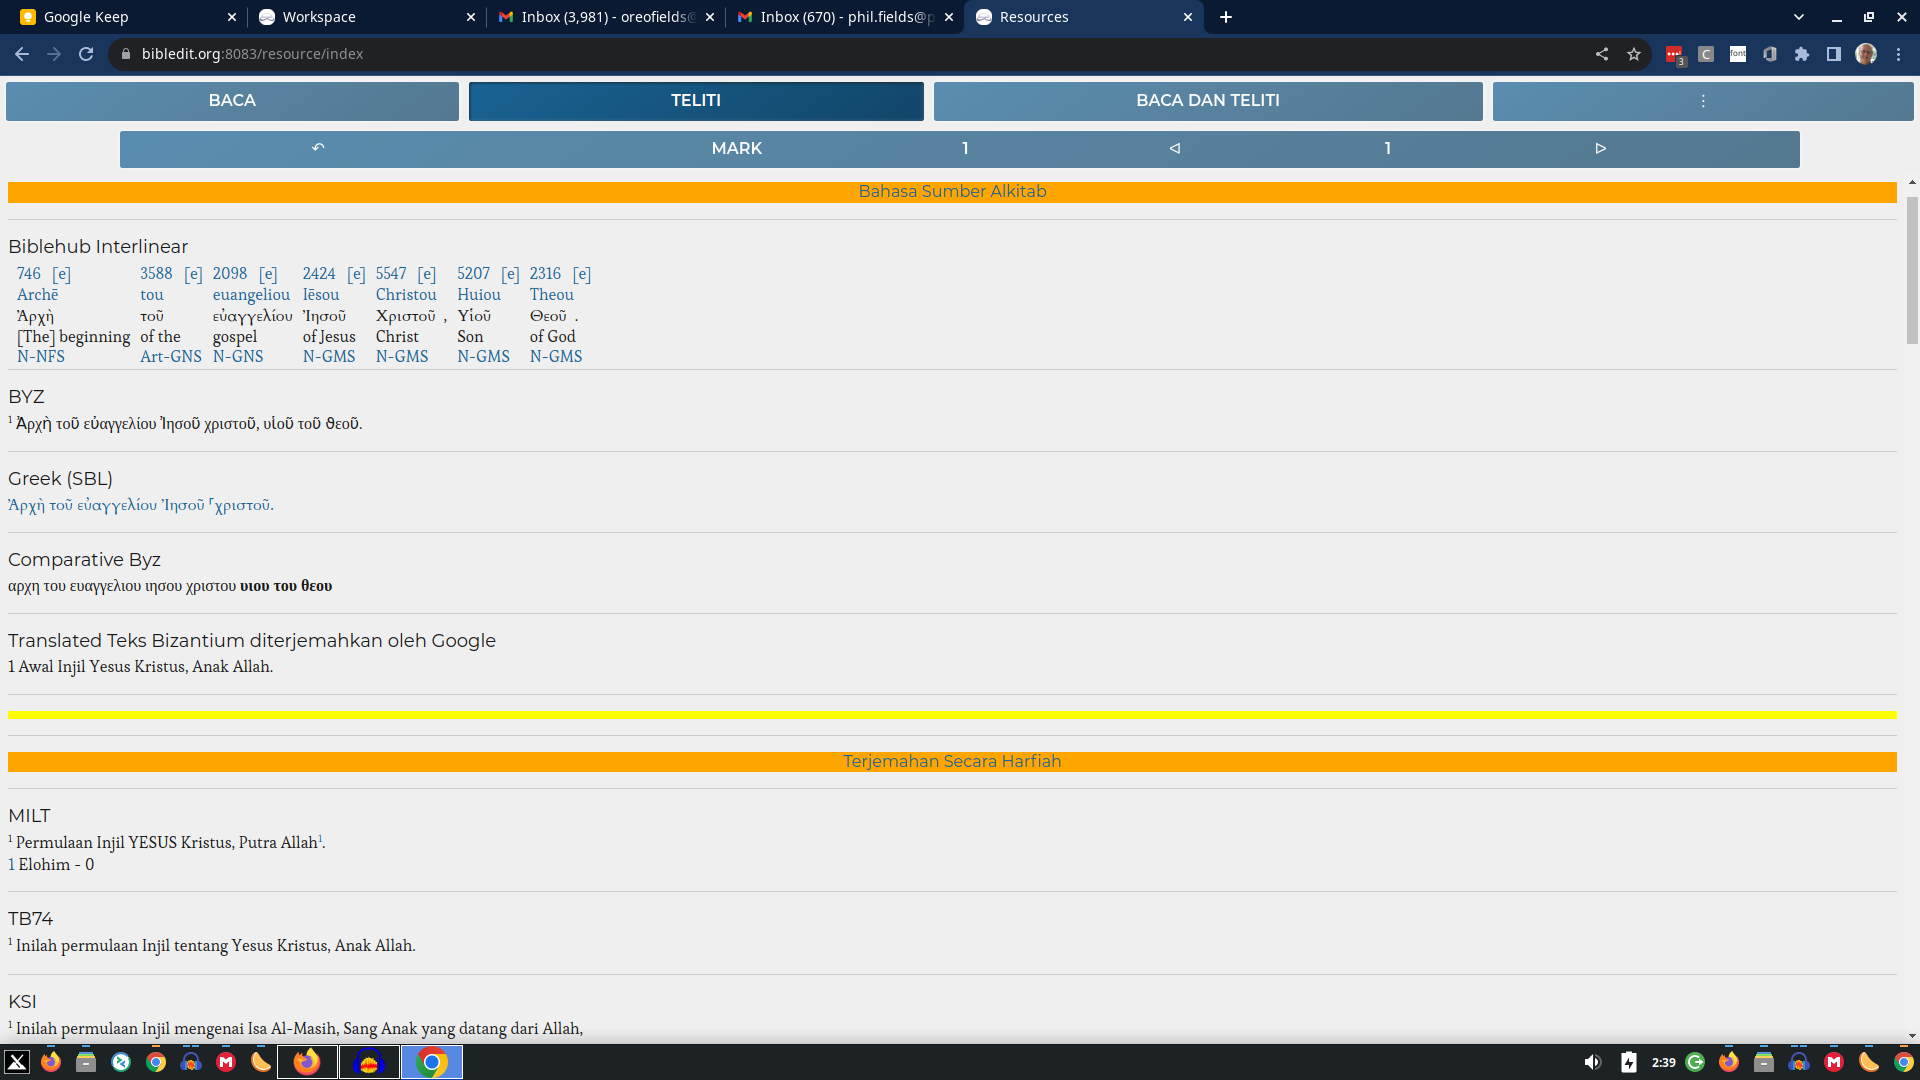Toggle the browser side panel icon

click(1834, 54)
